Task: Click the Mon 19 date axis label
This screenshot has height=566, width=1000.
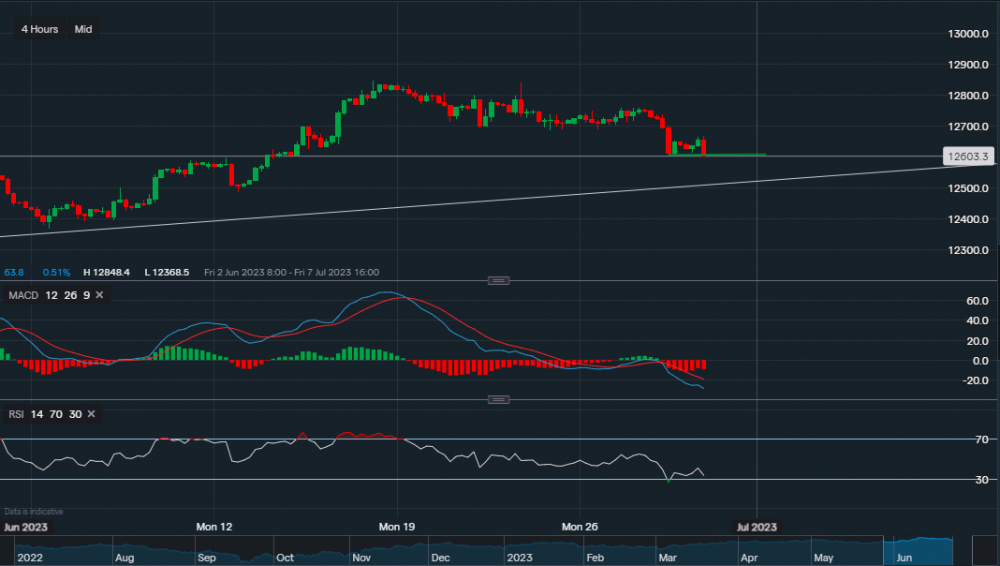Action: 397,526
